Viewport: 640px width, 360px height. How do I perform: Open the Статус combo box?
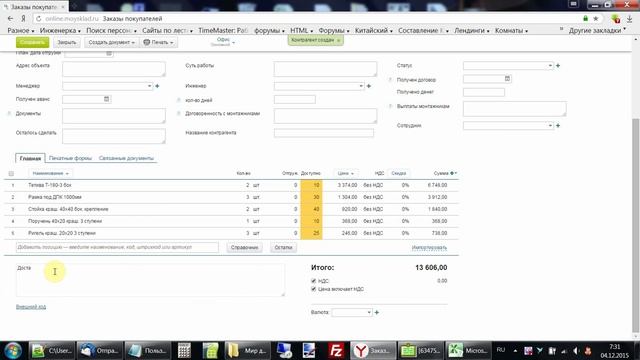click(508, 65)
